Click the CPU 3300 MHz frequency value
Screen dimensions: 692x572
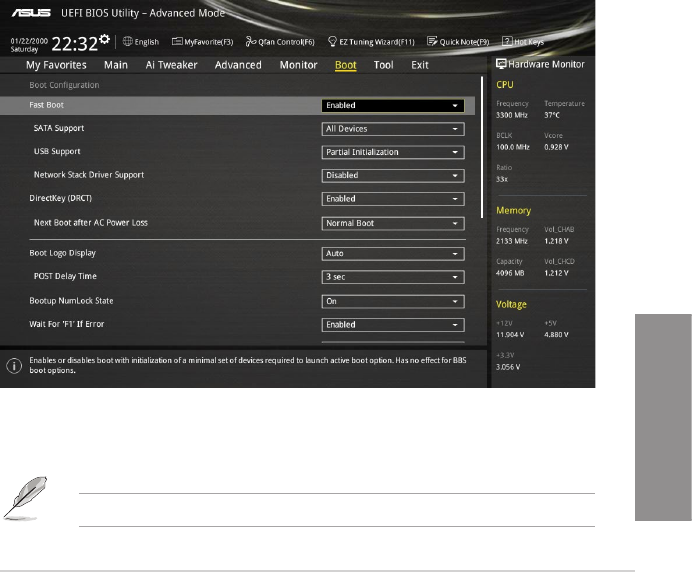[x=511, y=115]
